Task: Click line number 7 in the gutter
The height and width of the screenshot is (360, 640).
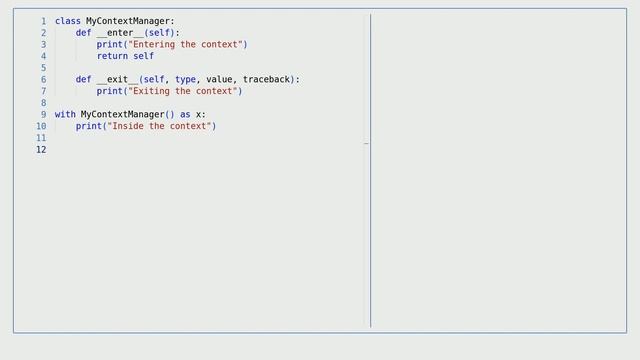Action: pyautogui.click(x=43, y=91)
